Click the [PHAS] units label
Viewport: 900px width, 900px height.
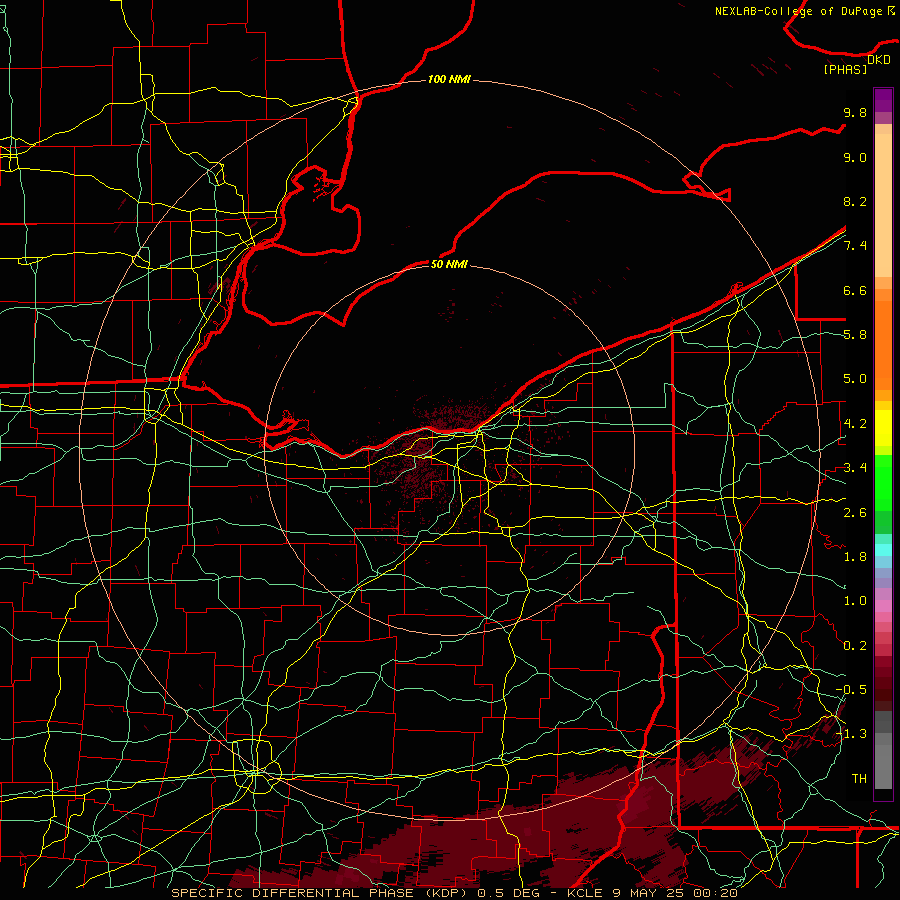845,70
